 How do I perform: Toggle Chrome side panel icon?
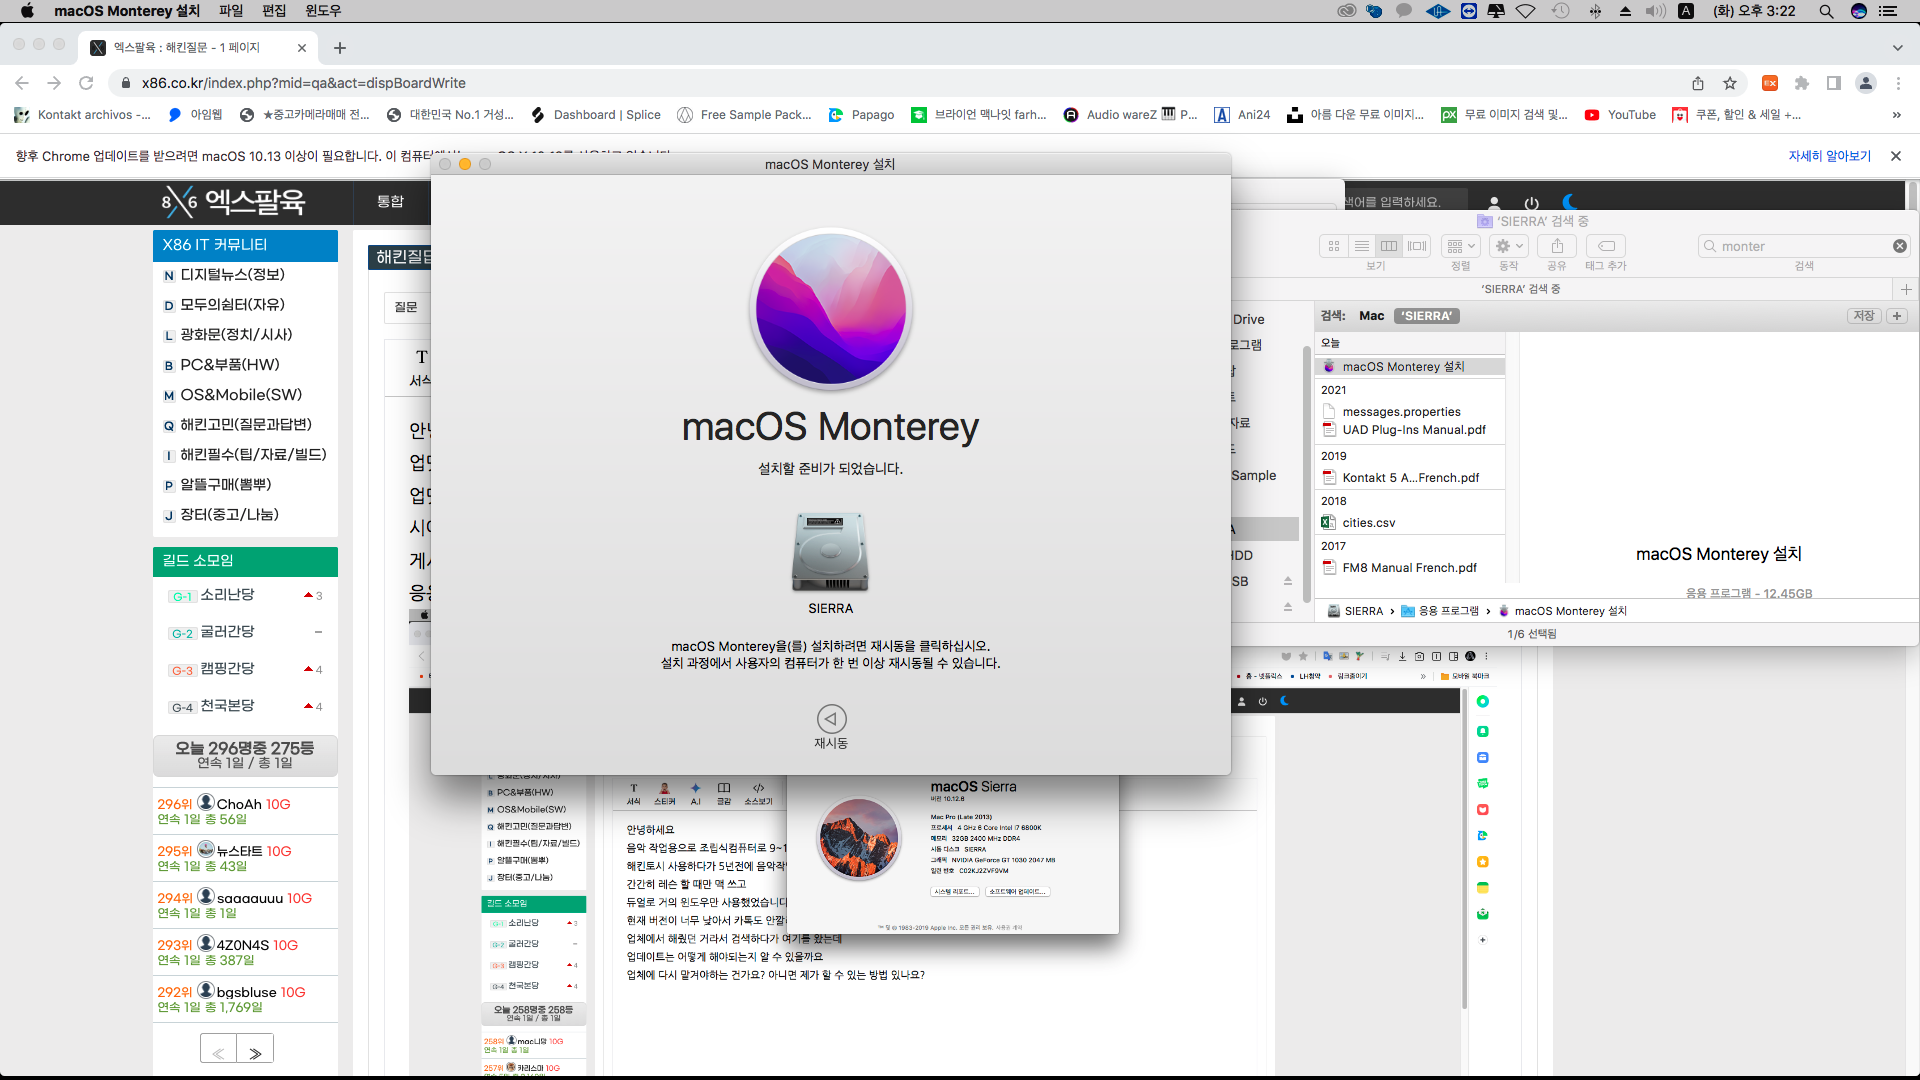(x=1834, y=83)
